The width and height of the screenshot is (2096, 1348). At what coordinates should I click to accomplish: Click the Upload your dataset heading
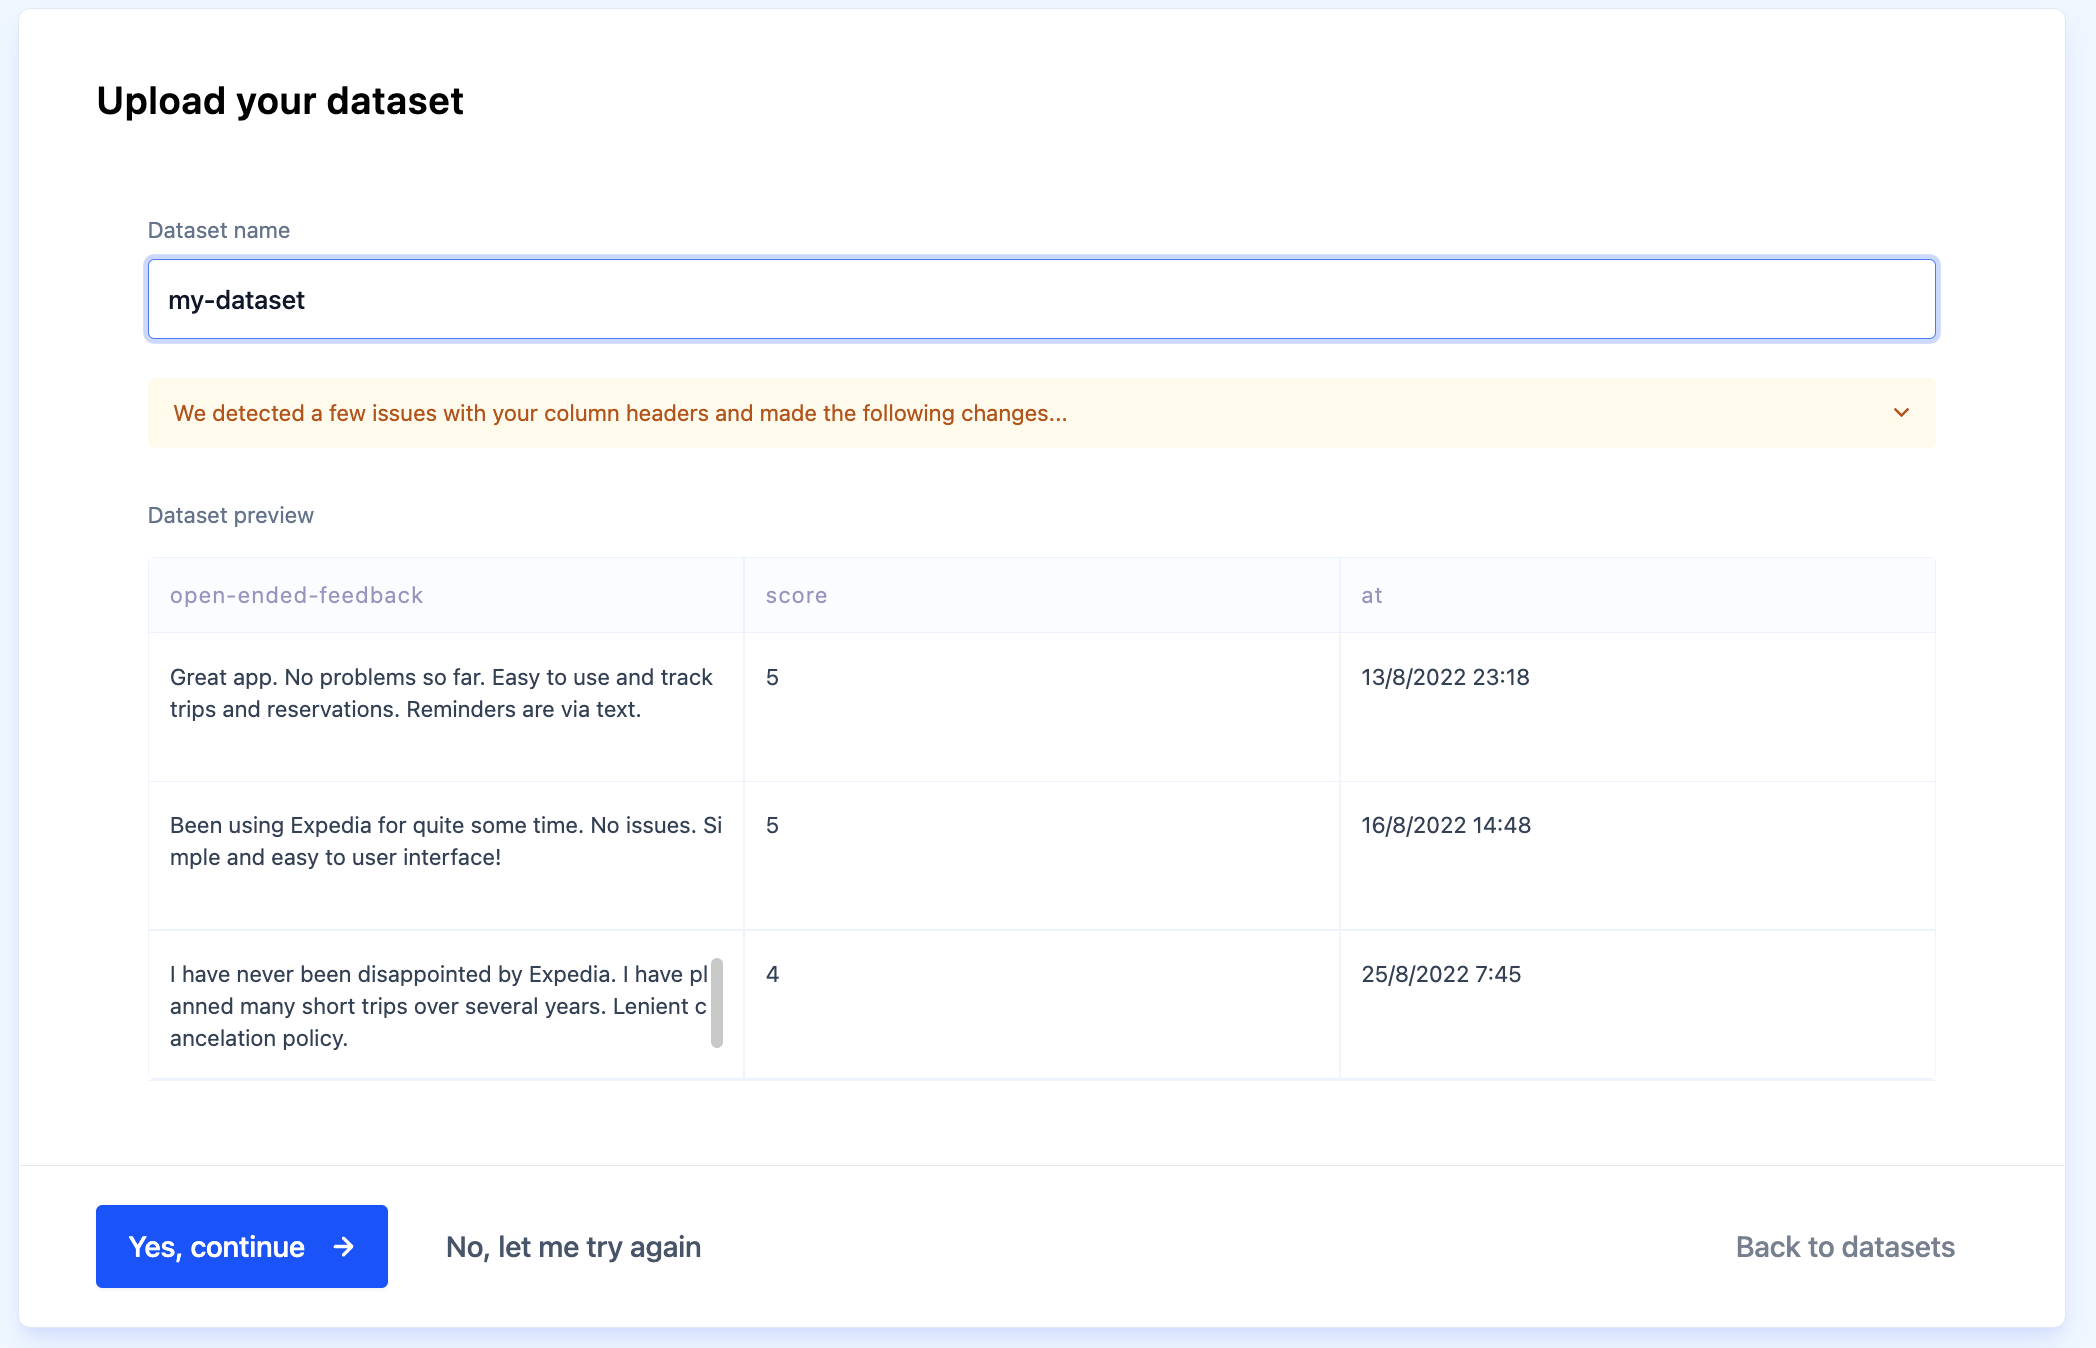point(280,101)
